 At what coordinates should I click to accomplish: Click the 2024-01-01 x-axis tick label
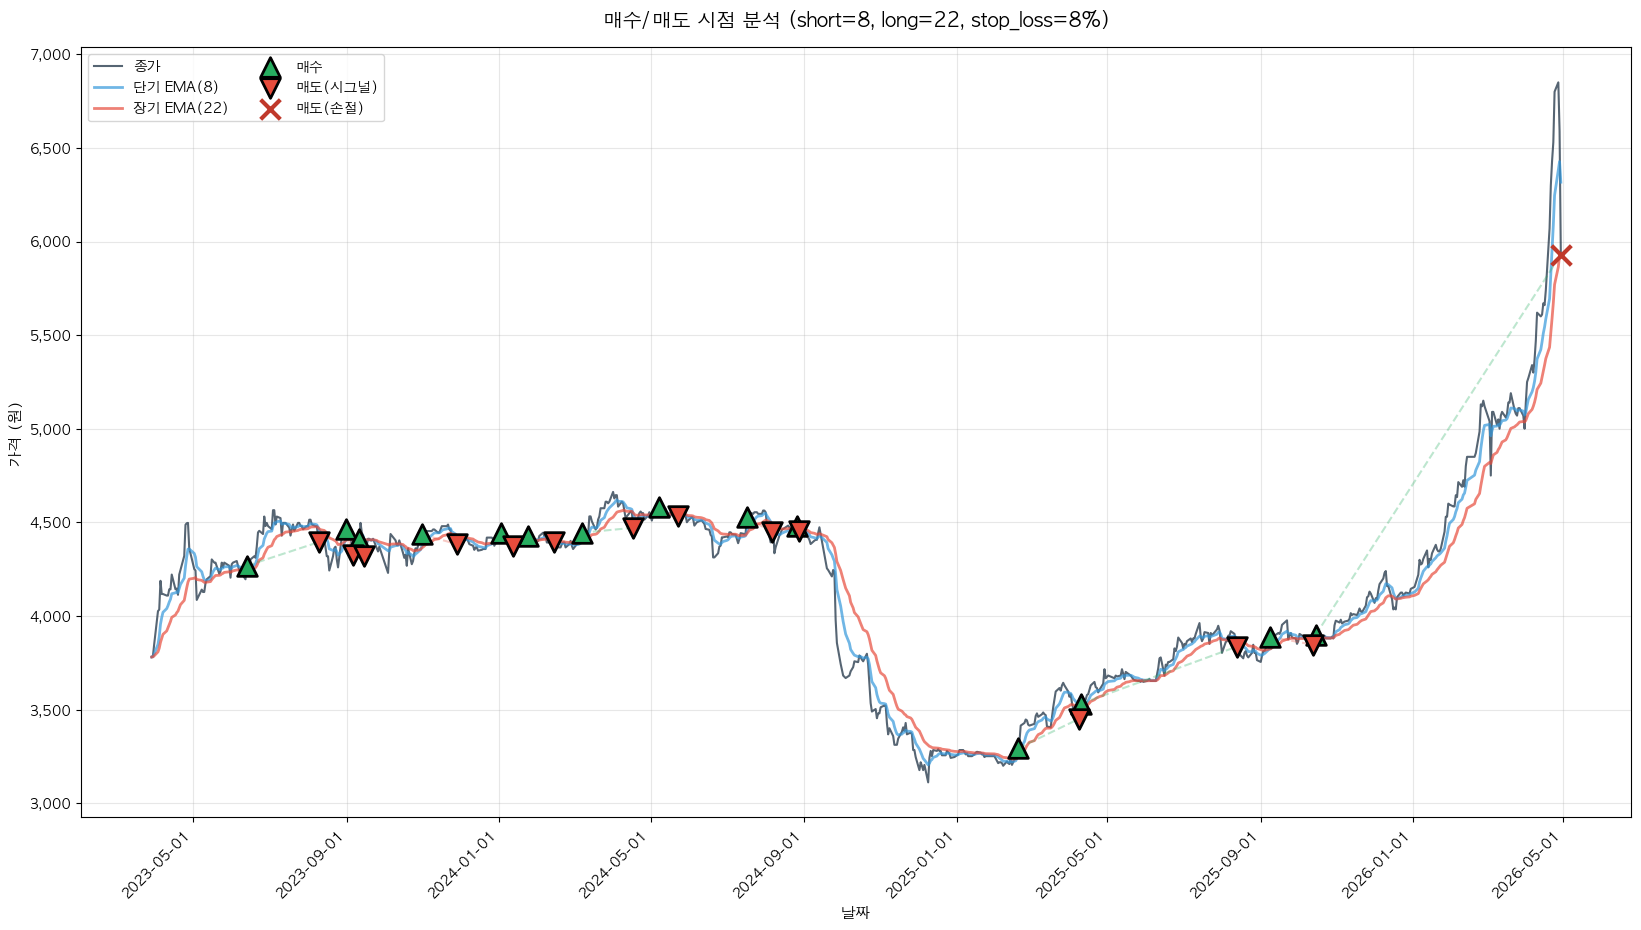tap(463, 866)
